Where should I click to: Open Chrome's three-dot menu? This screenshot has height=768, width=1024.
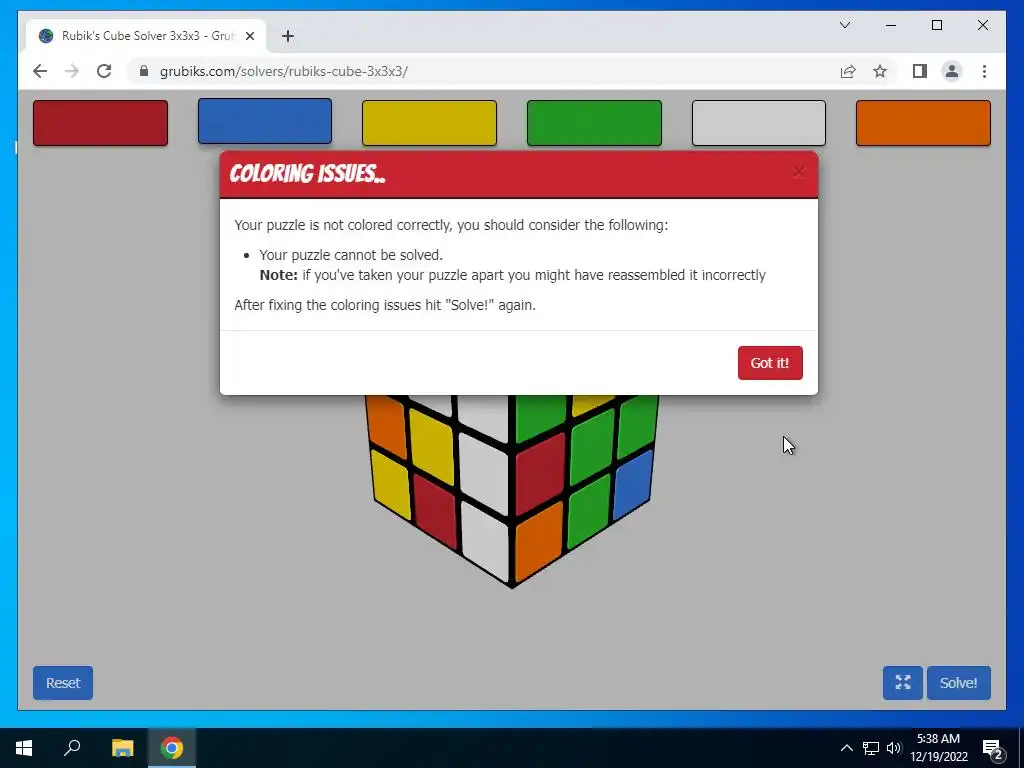pyautogui.click(x=984, y=71)
